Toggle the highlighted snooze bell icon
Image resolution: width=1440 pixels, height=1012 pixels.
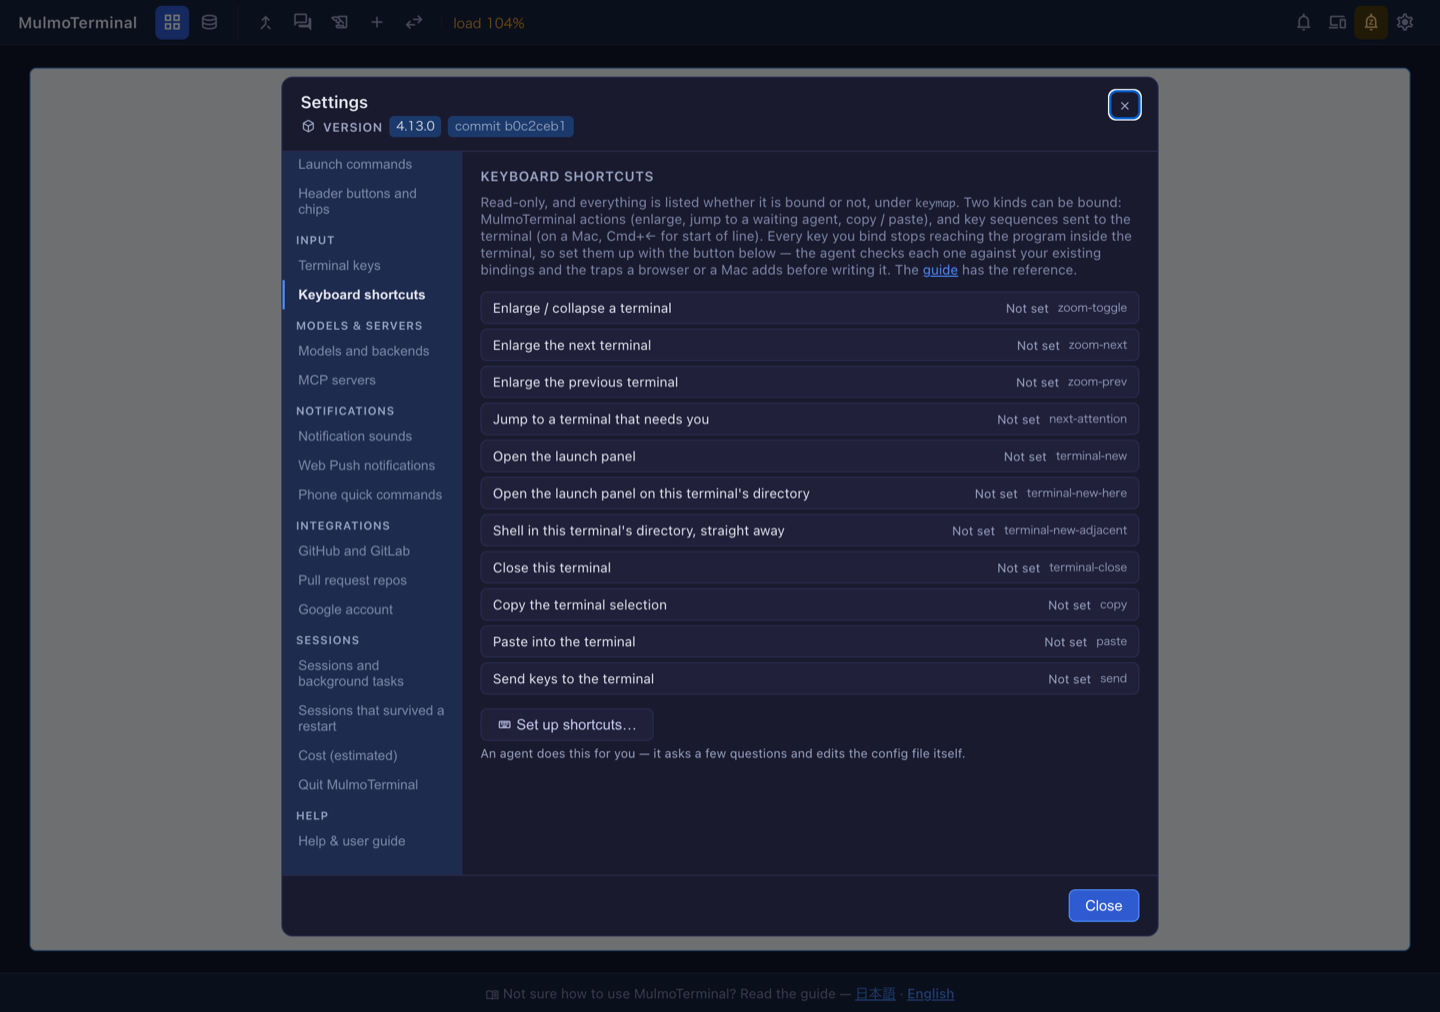point(1371,22)
